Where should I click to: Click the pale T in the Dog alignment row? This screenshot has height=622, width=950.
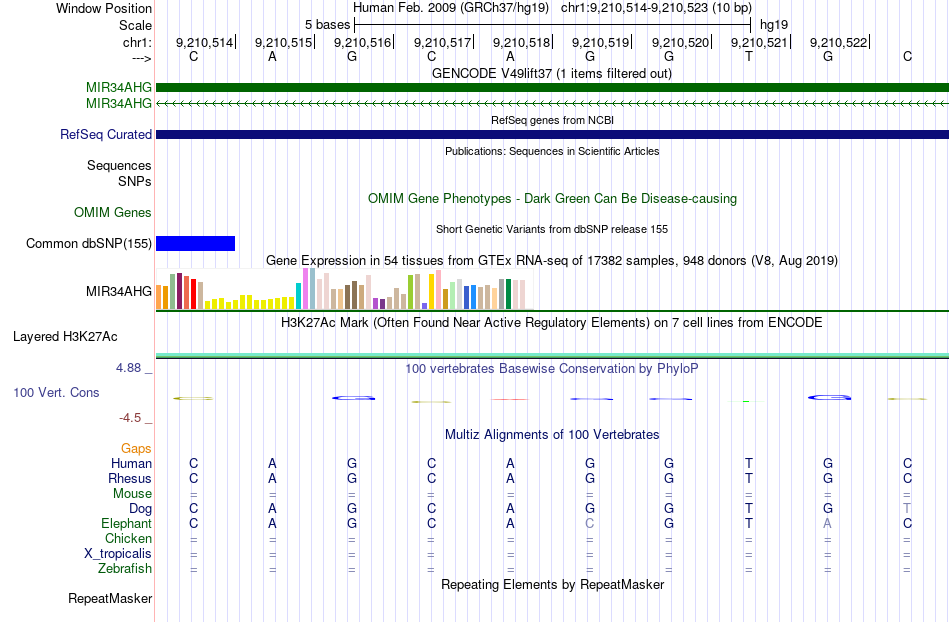click(907, 508)
